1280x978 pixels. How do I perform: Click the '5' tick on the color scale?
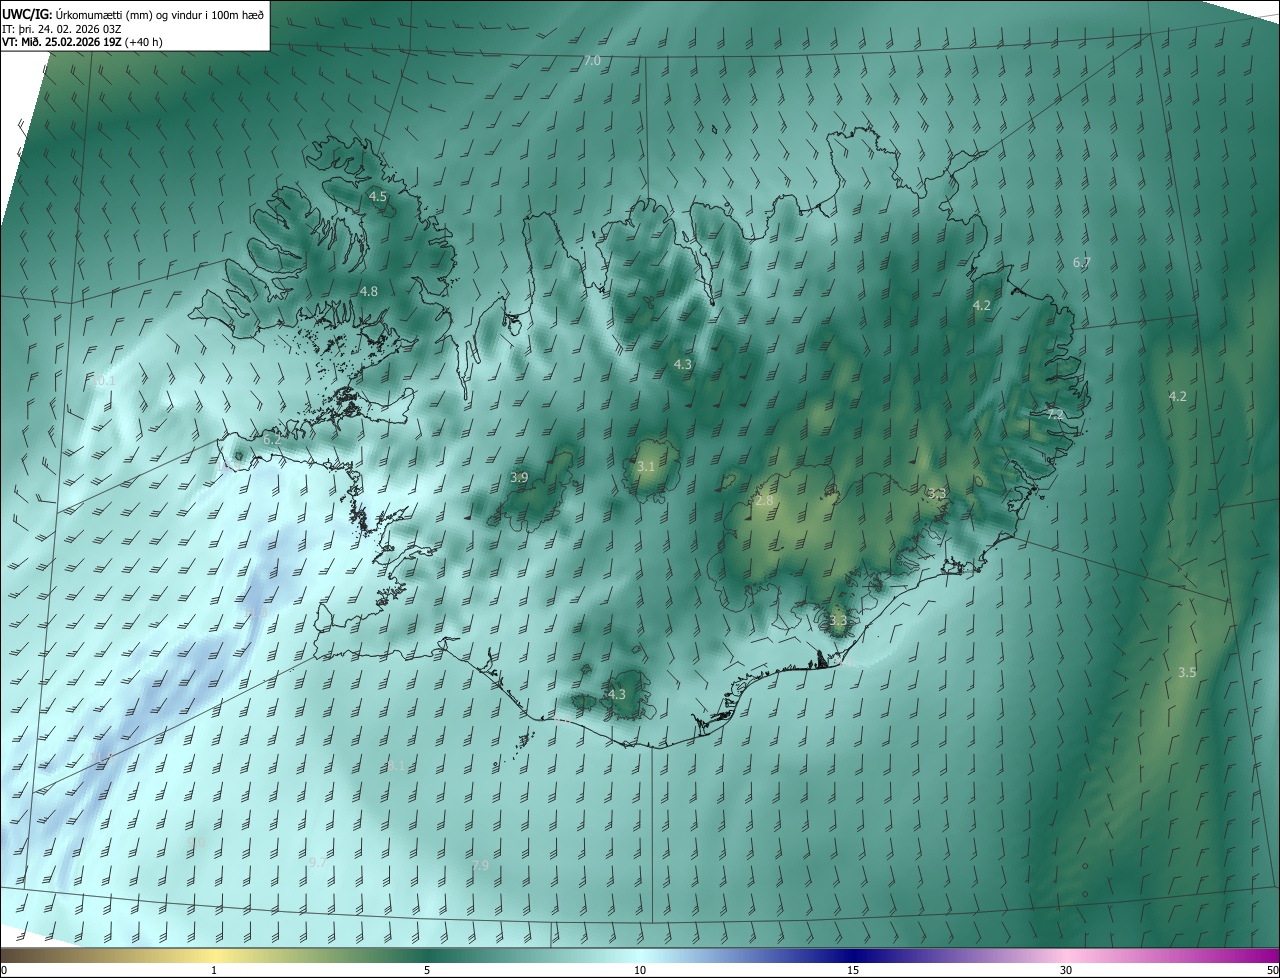427,971
